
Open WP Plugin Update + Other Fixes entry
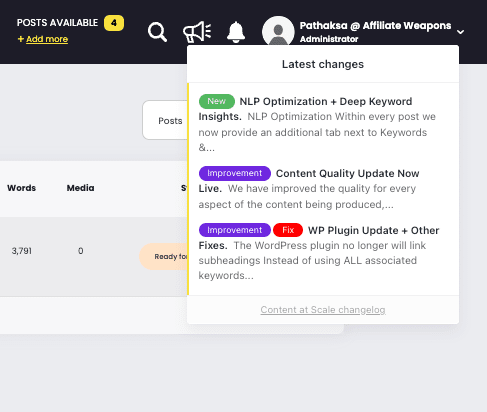click(x=318, y=252)
